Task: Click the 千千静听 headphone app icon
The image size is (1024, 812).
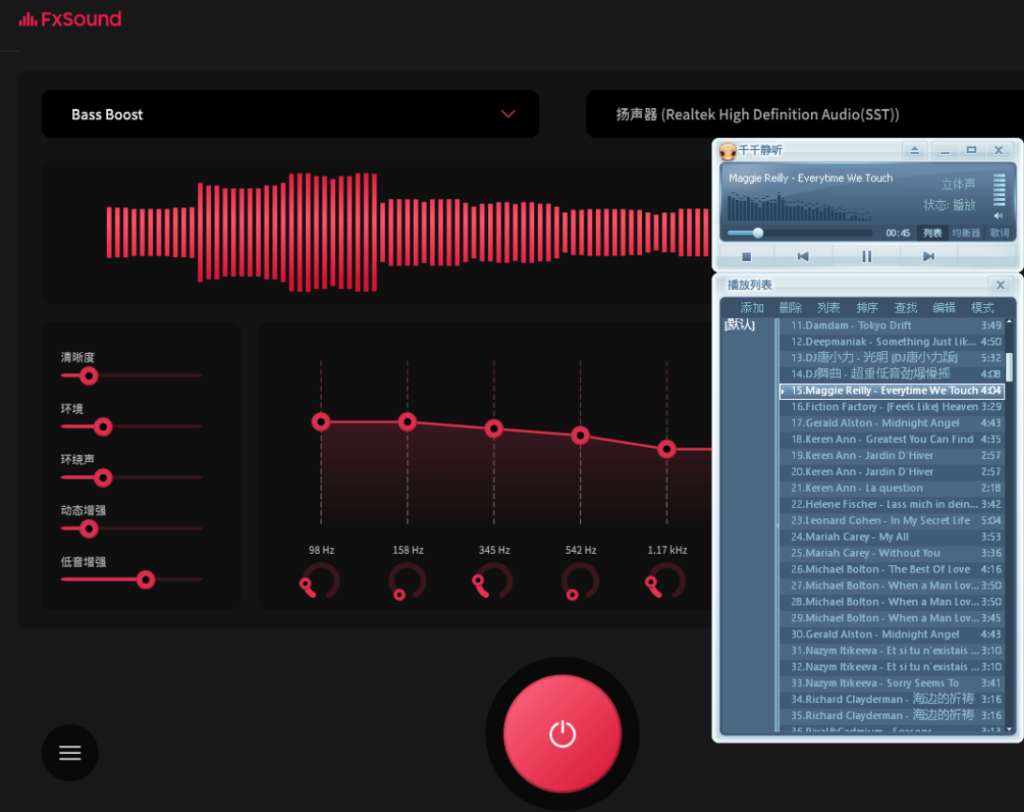Action: [x=728, y=151]
